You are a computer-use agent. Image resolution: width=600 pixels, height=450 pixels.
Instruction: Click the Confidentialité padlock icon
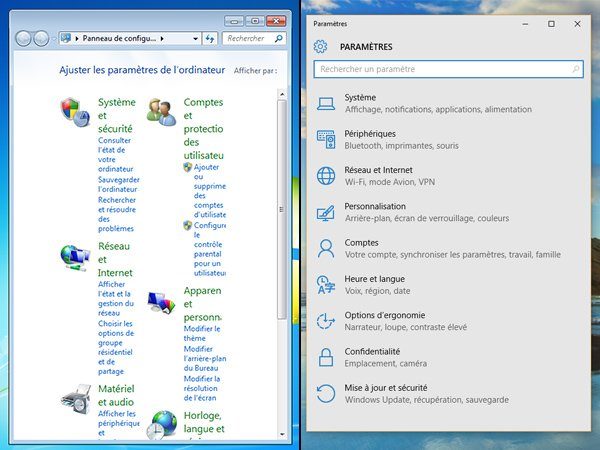(x=326, y=357)
